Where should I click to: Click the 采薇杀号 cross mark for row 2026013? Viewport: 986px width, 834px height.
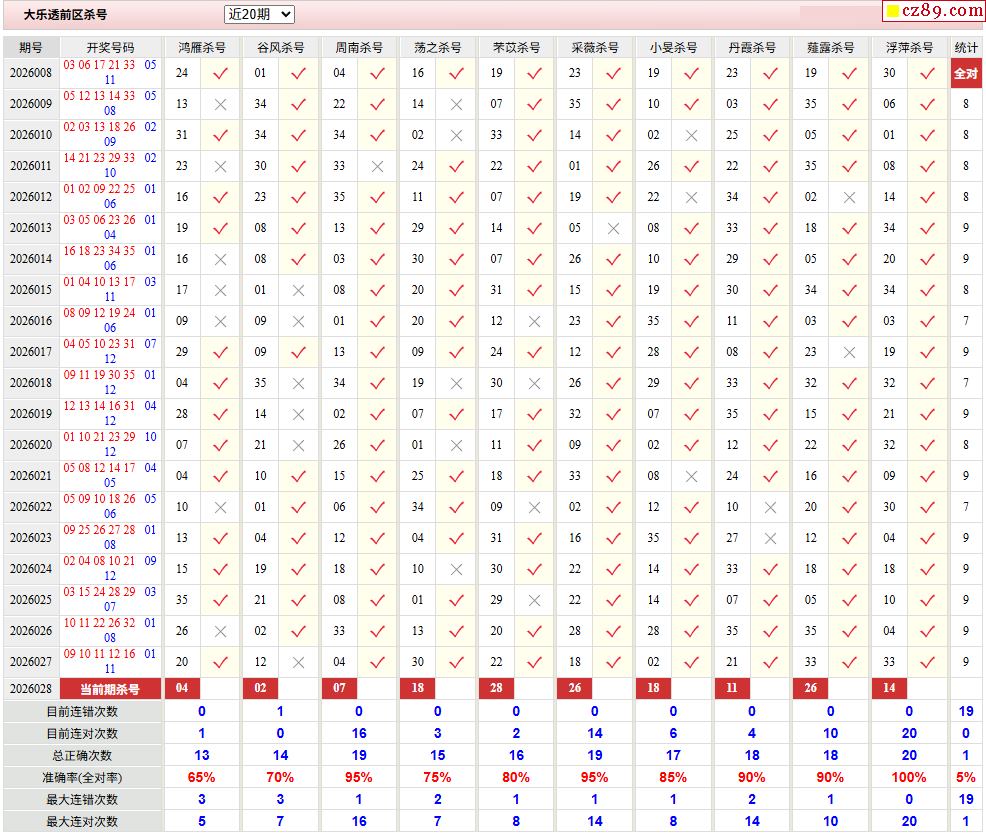click(613, 228)
